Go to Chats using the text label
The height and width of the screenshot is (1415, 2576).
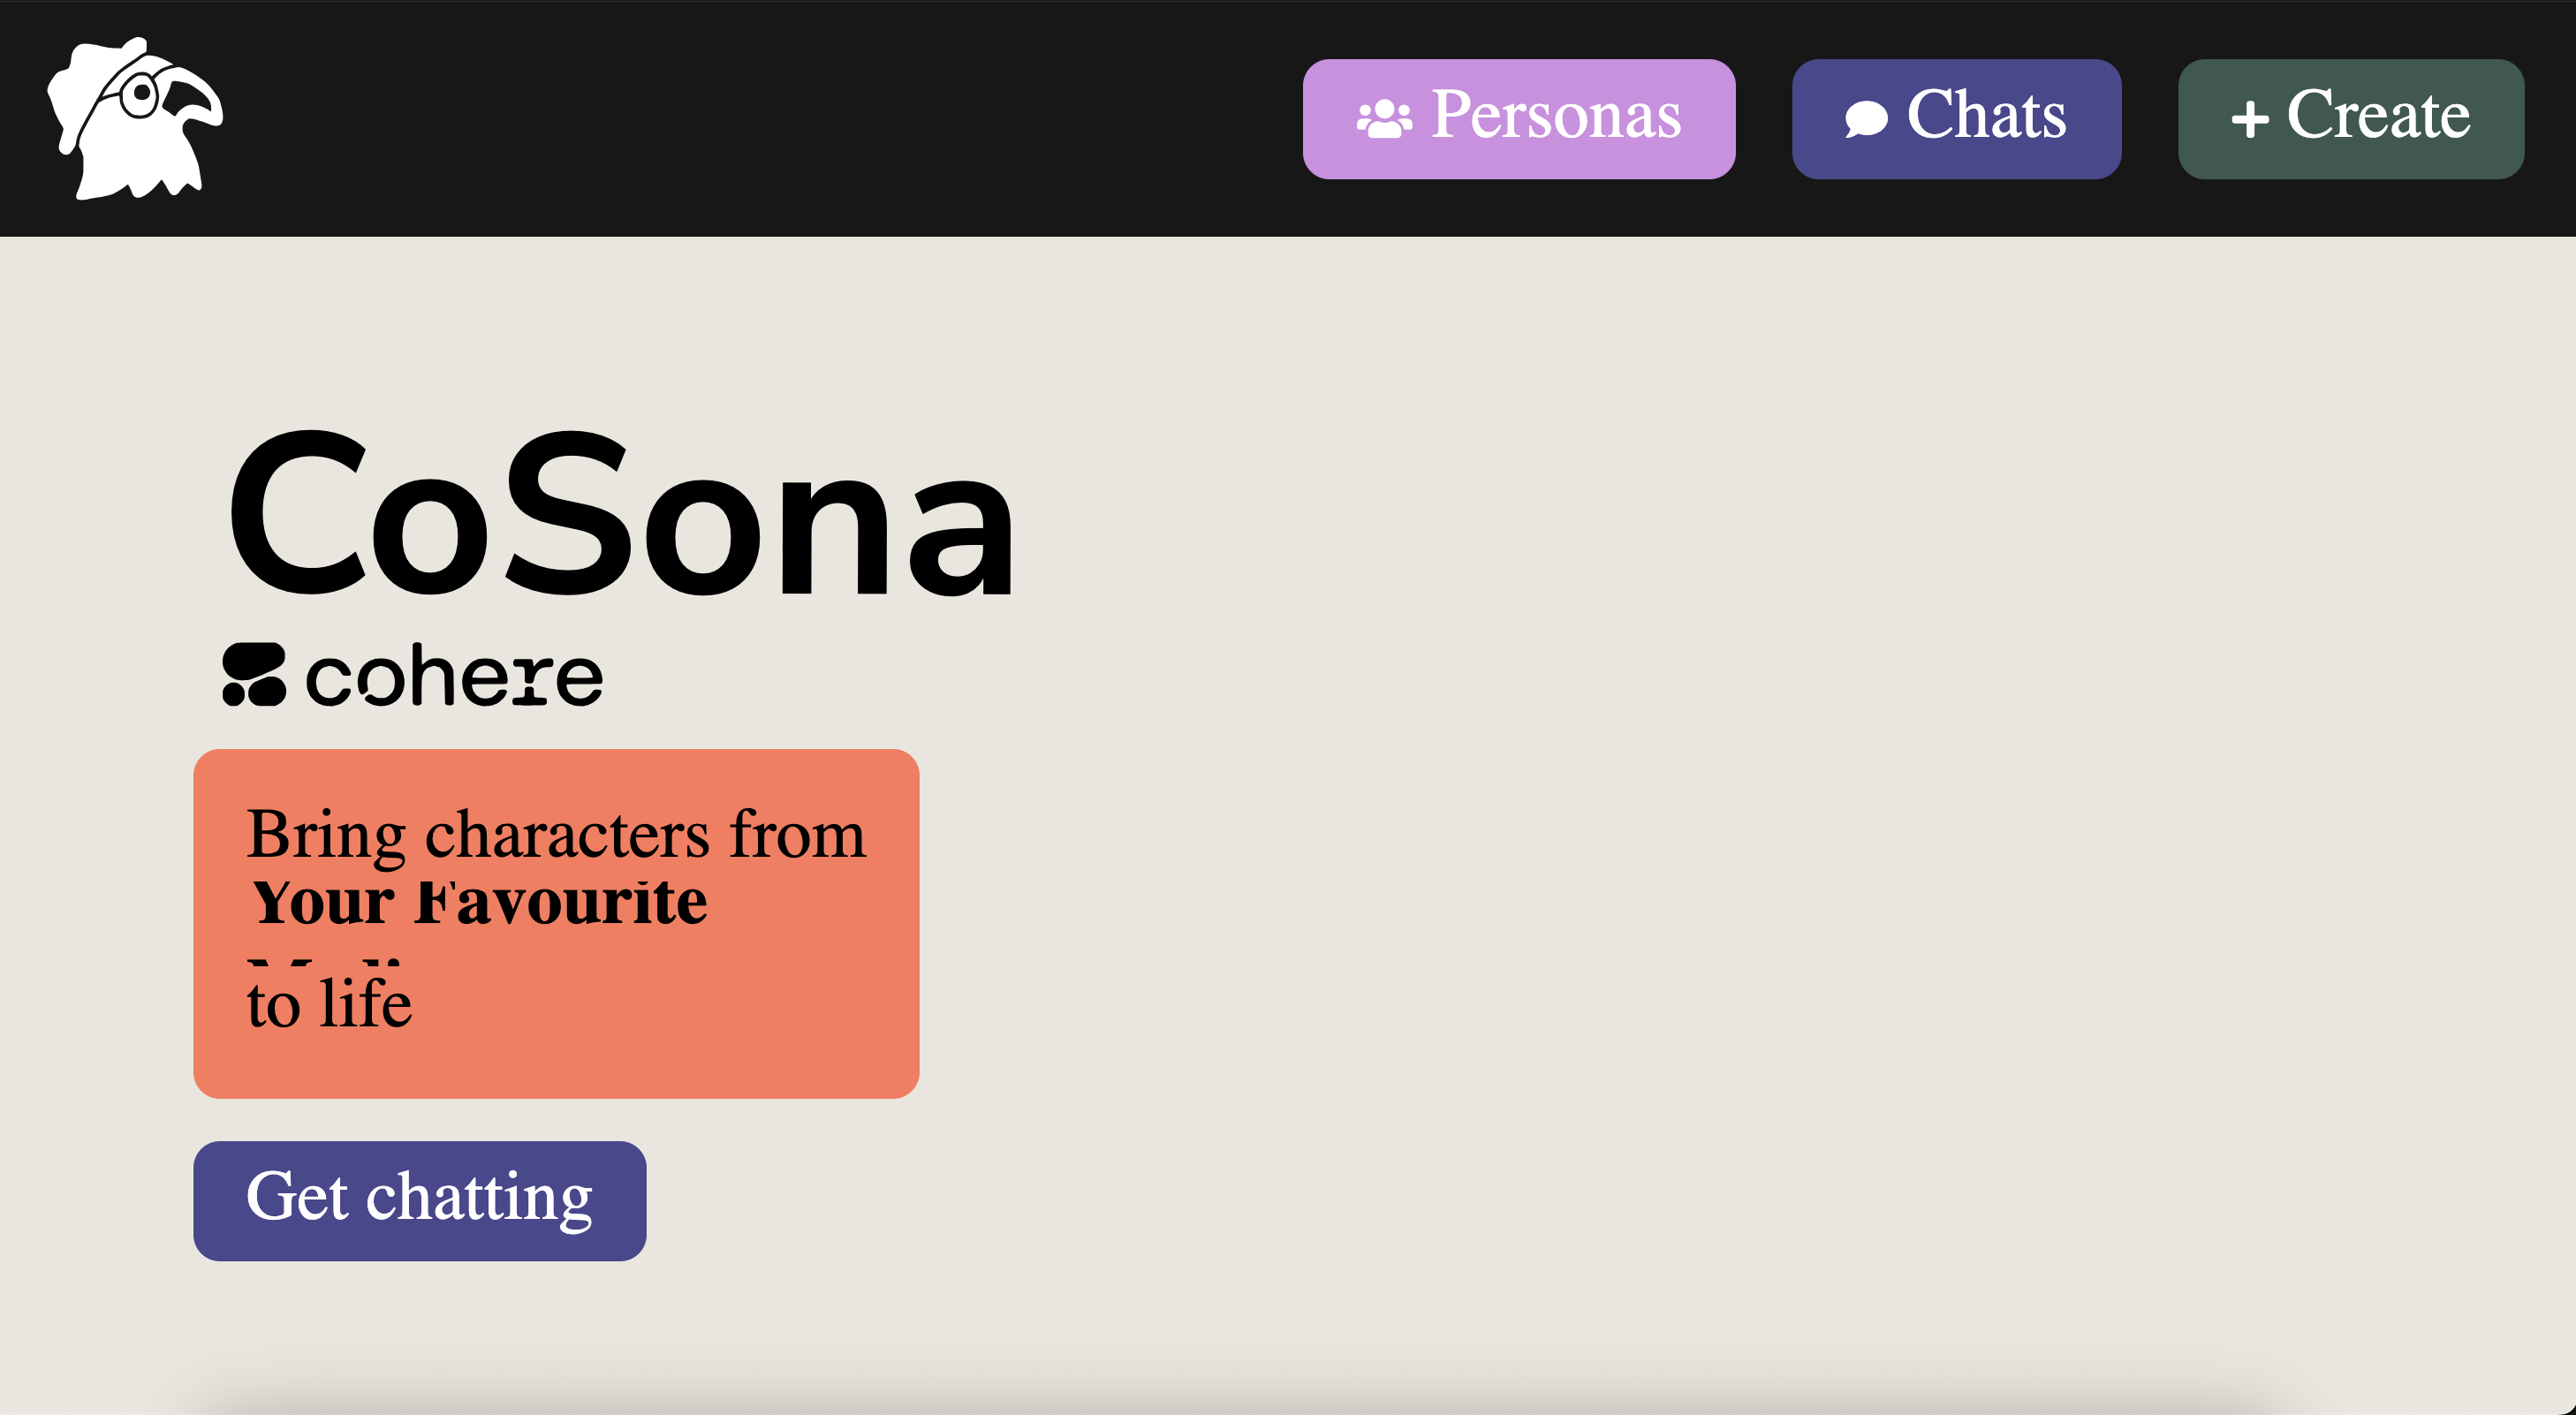click(x=1986, y=115)
